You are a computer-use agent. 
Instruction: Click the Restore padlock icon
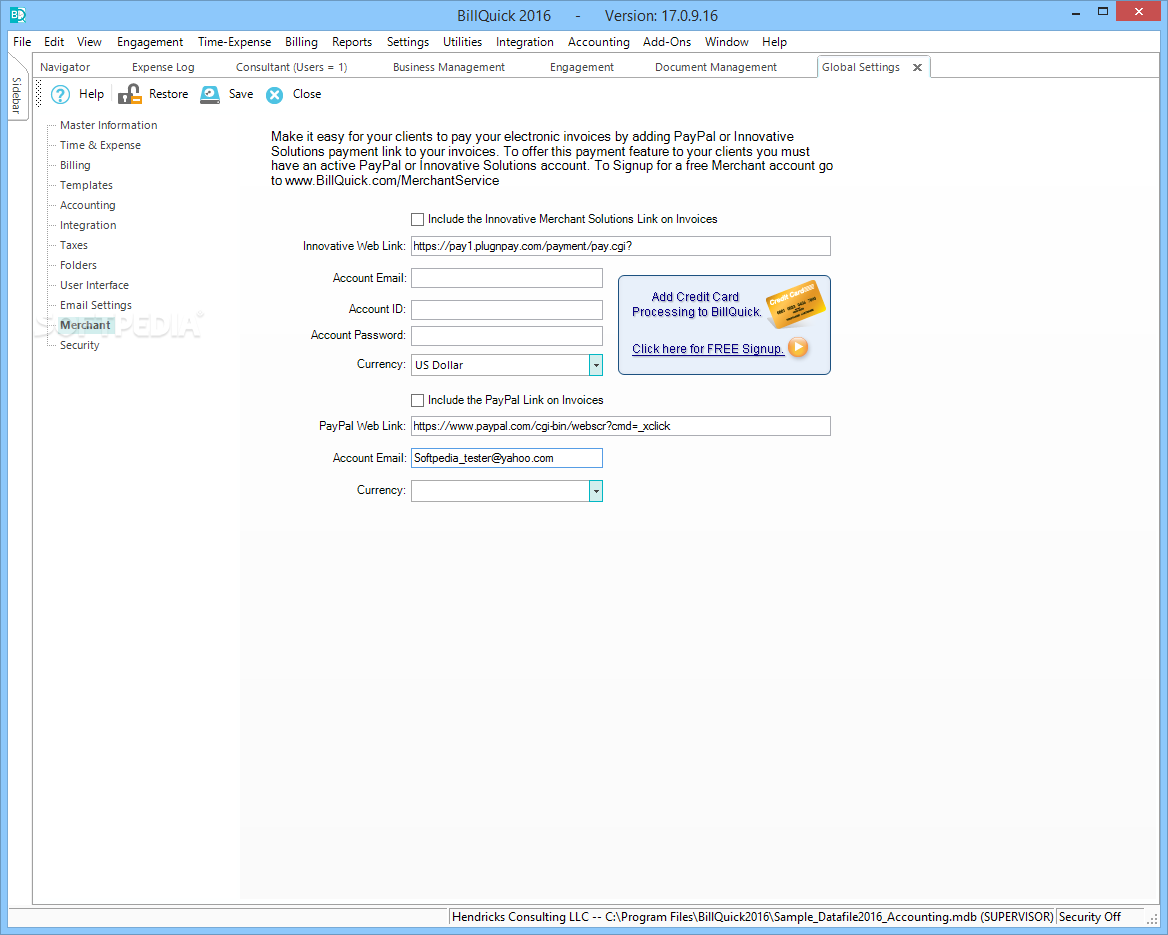130,94
